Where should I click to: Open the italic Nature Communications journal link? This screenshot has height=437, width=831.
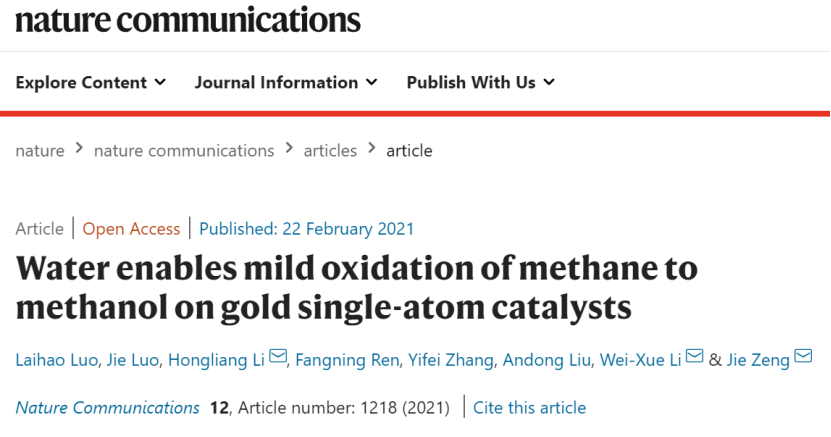click(108, 408)
